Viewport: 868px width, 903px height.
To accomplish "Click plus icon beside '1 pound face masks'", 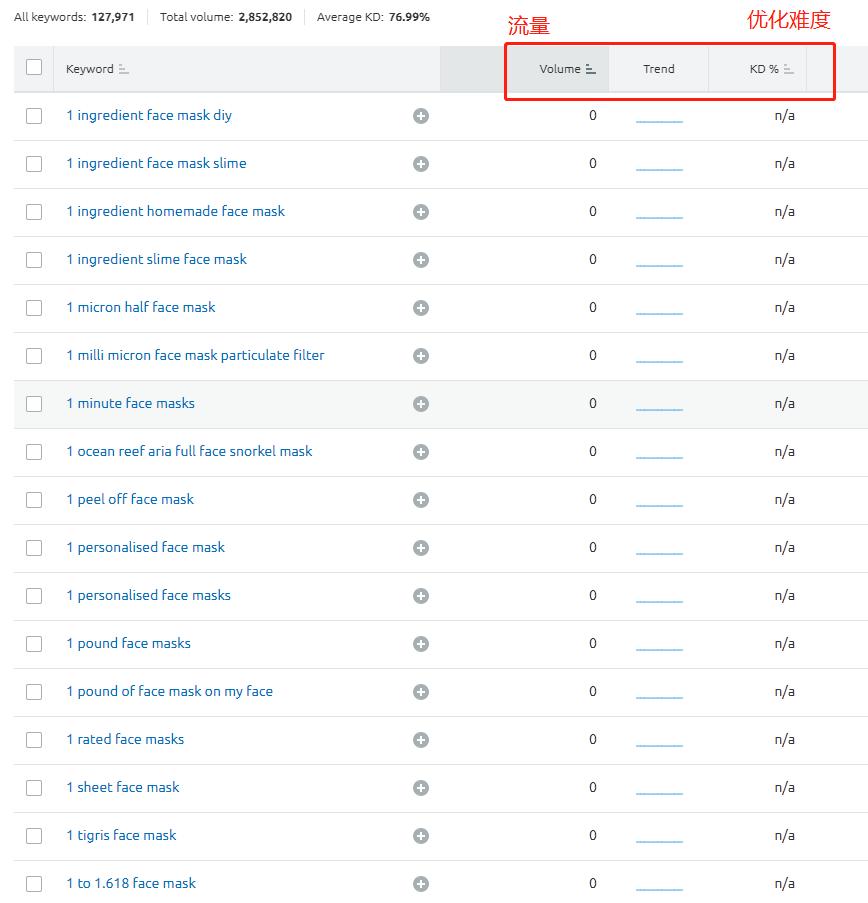I will (x=421, y=644).
